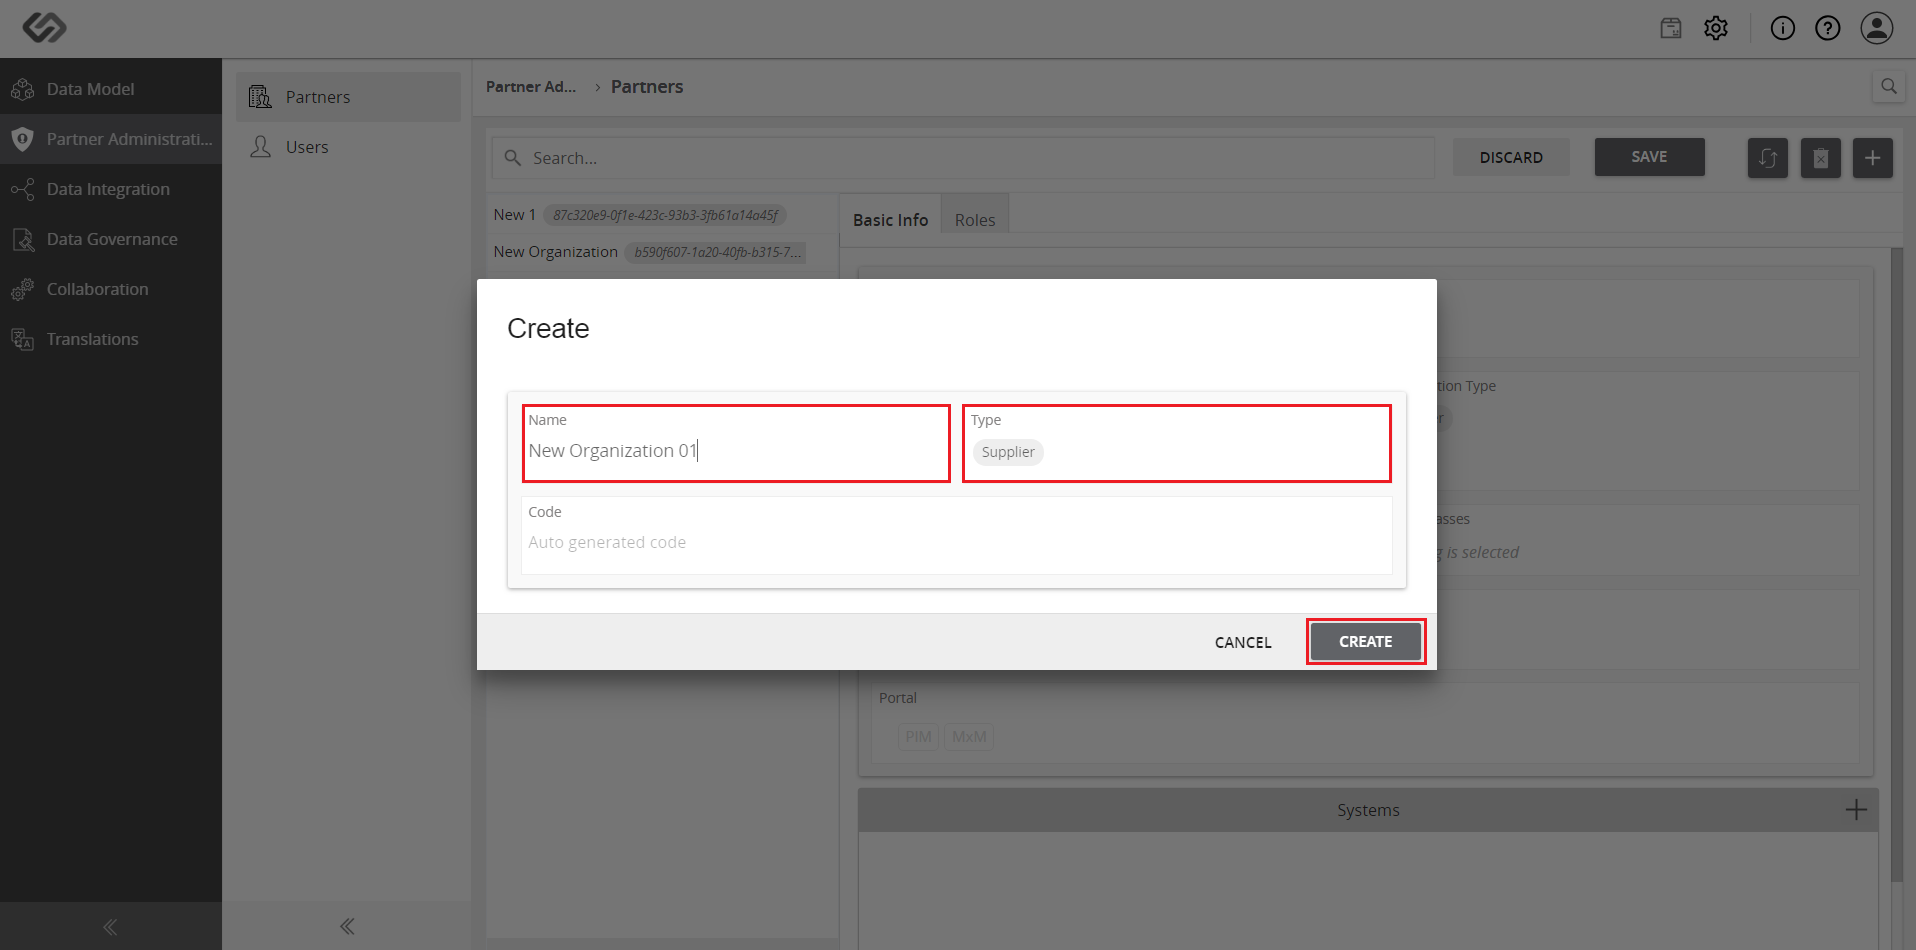Click the plus add partner button
This screenshot has height=950, width=1916.
tap(1873, 158)
